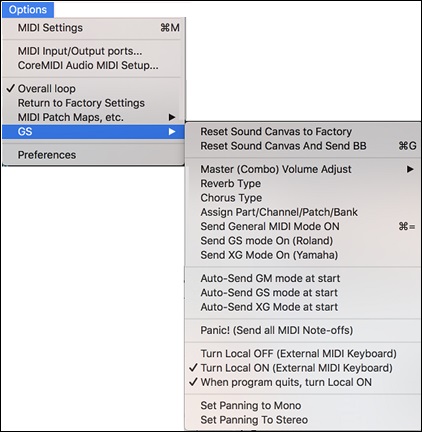Screen dimensions: 422x432
Task: Send GS mode On (Roland)
Action: tap(303, 241)
